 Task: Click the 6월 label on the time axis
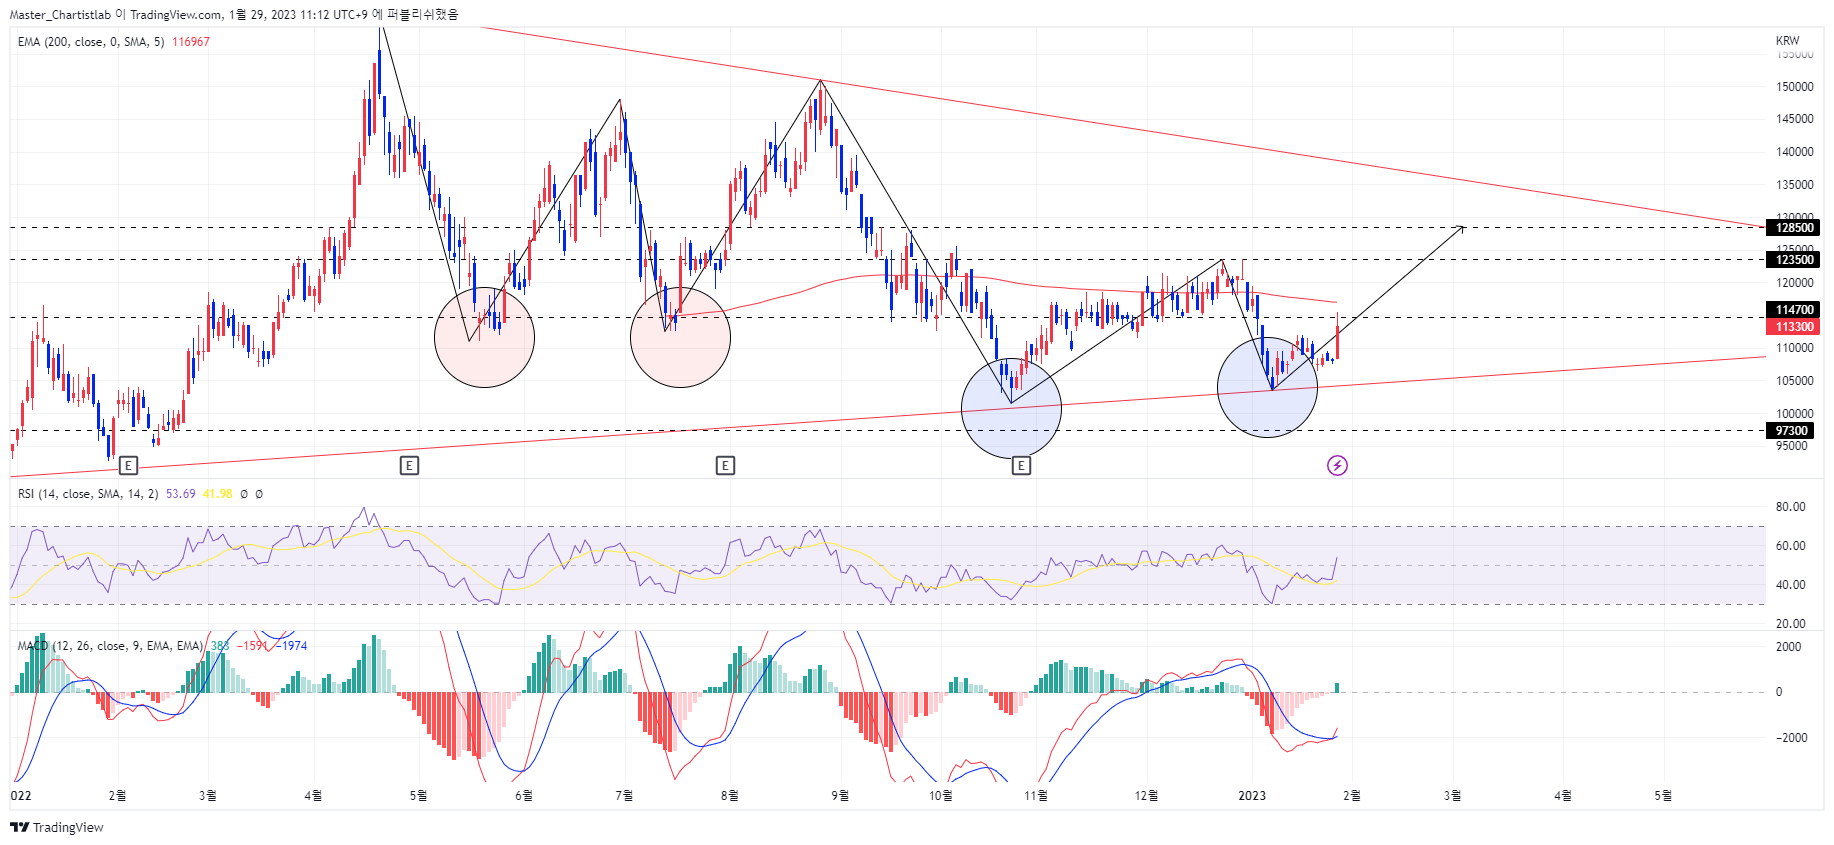(x=523, y=796)
